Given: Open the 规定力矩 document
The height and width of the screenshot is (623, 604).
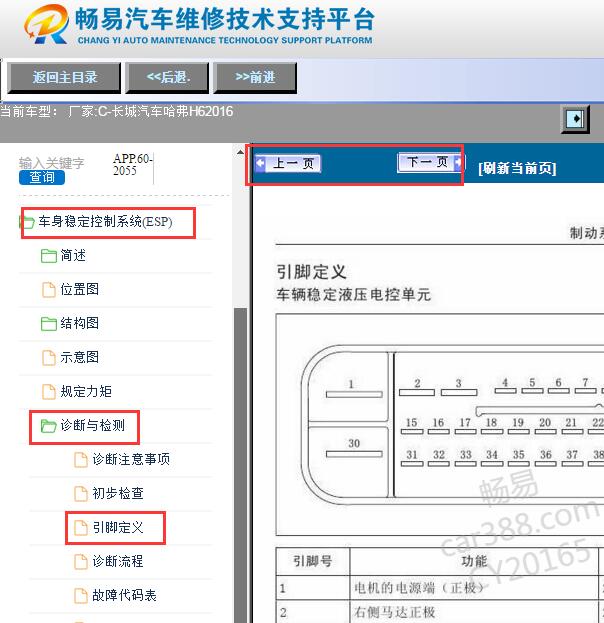Looking at the screenshot, I should [x=86, y=391].
